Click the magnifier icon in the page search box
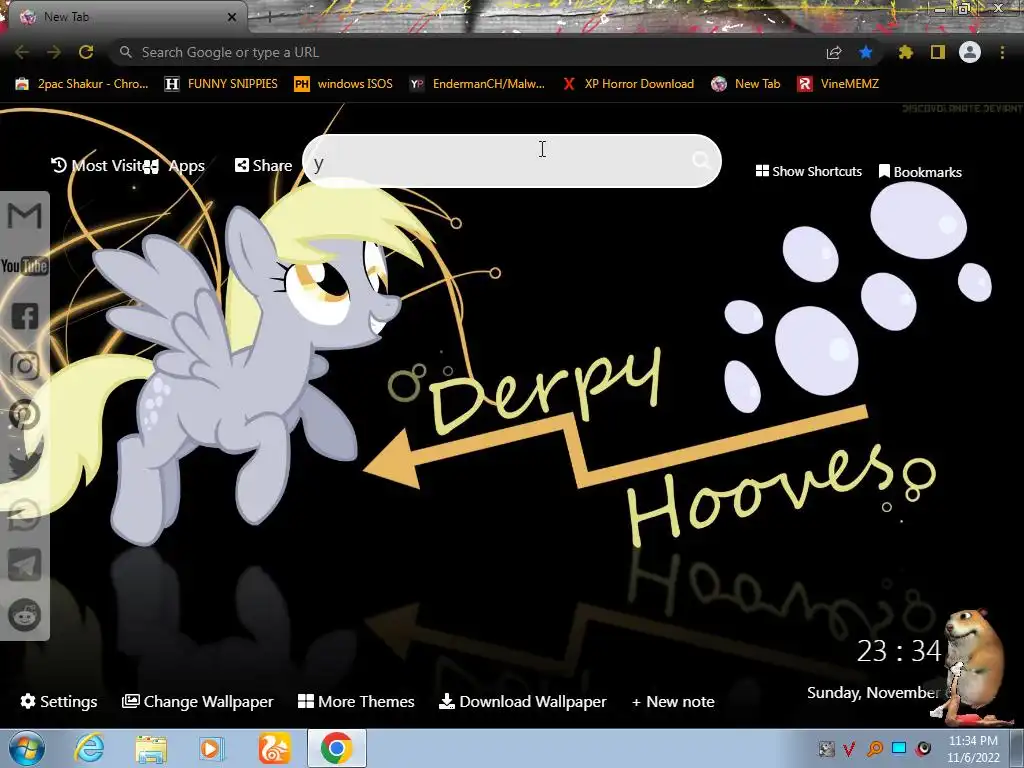Screen dimensions: 1024x768 tap(701, 160)
